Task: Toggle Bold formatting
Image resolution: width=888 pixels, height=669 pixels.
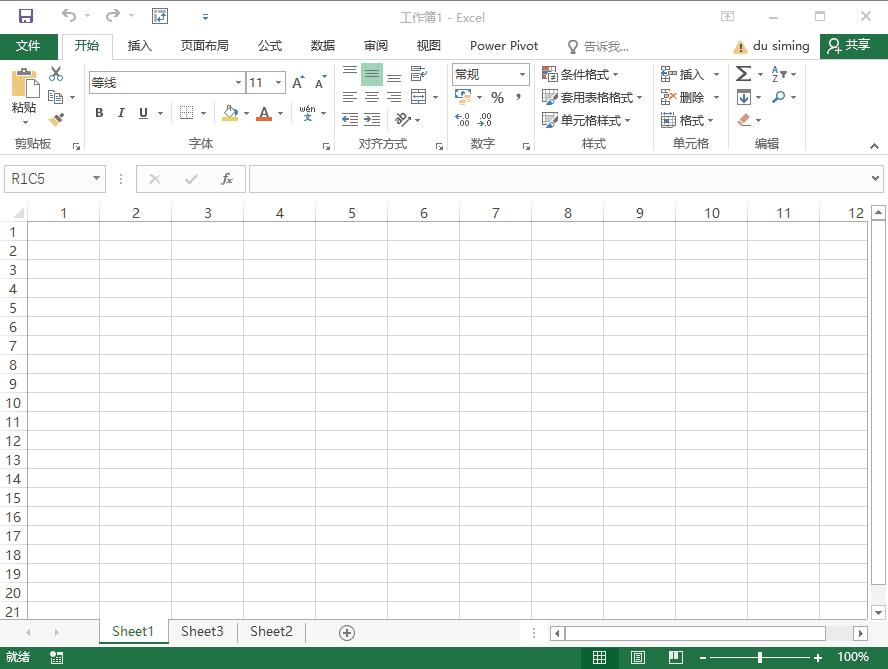Action: (99, 113)
